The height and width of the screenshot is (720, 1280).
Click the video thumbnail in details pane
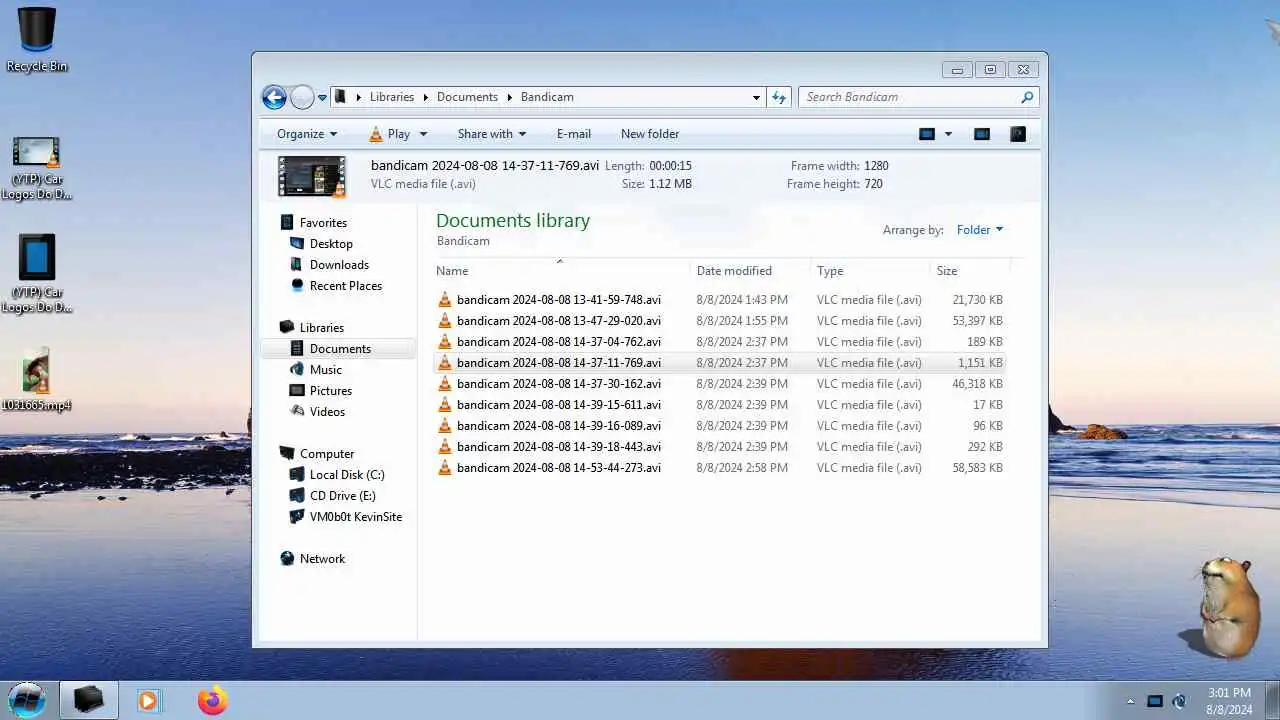tap(312, 176)
